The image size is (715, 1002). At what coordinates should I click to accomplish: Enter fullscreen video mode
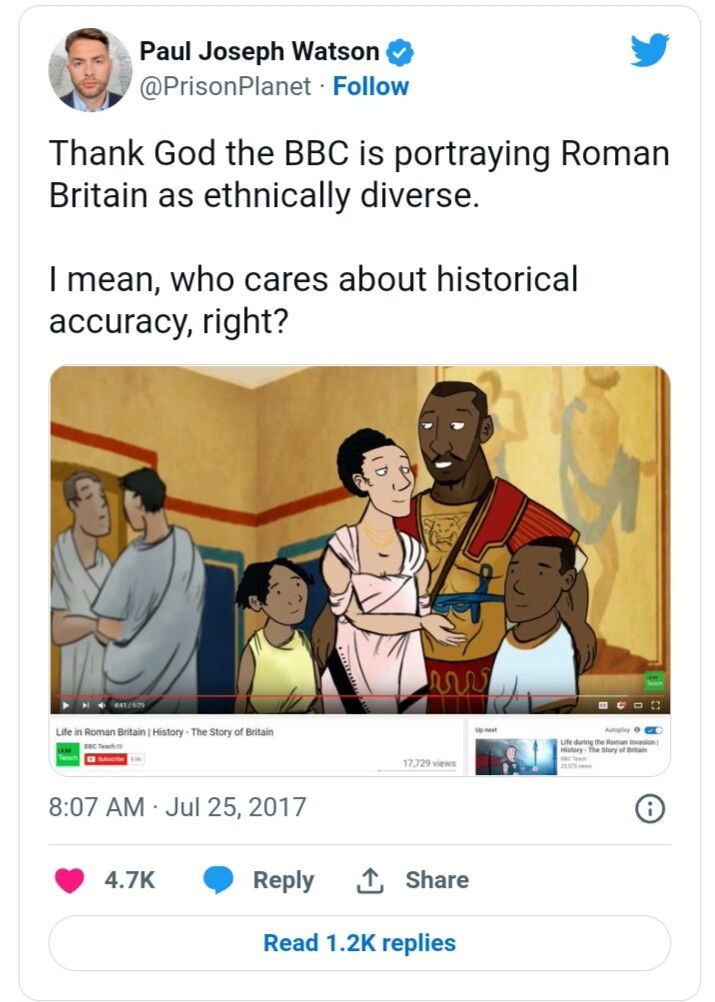[x=655, y=705]
